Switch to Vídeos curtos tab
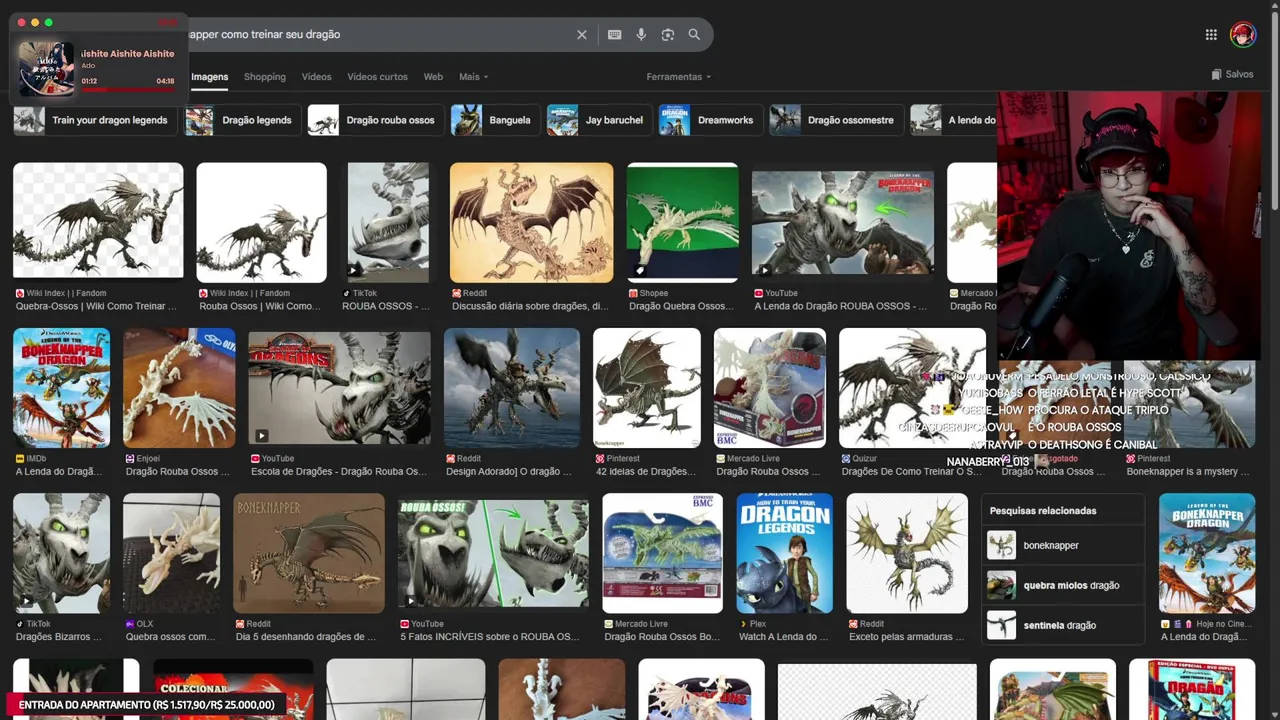Image resolution: width=1280 pixels, height=720 pixels. point(377,77)
